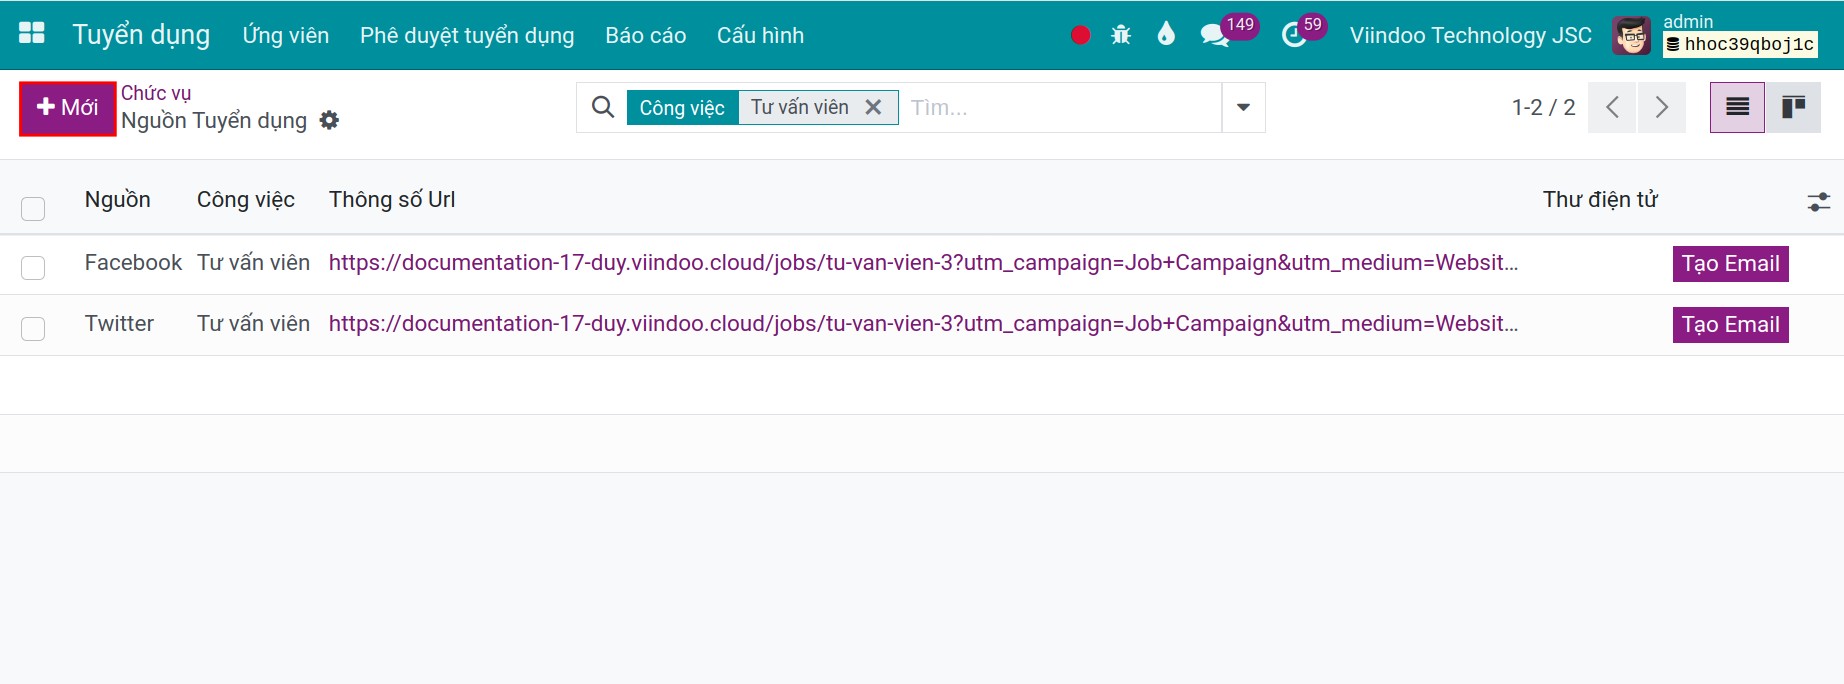Open activities clock icon with 59 badge
1844x684 pixels.
[1294, 35]
